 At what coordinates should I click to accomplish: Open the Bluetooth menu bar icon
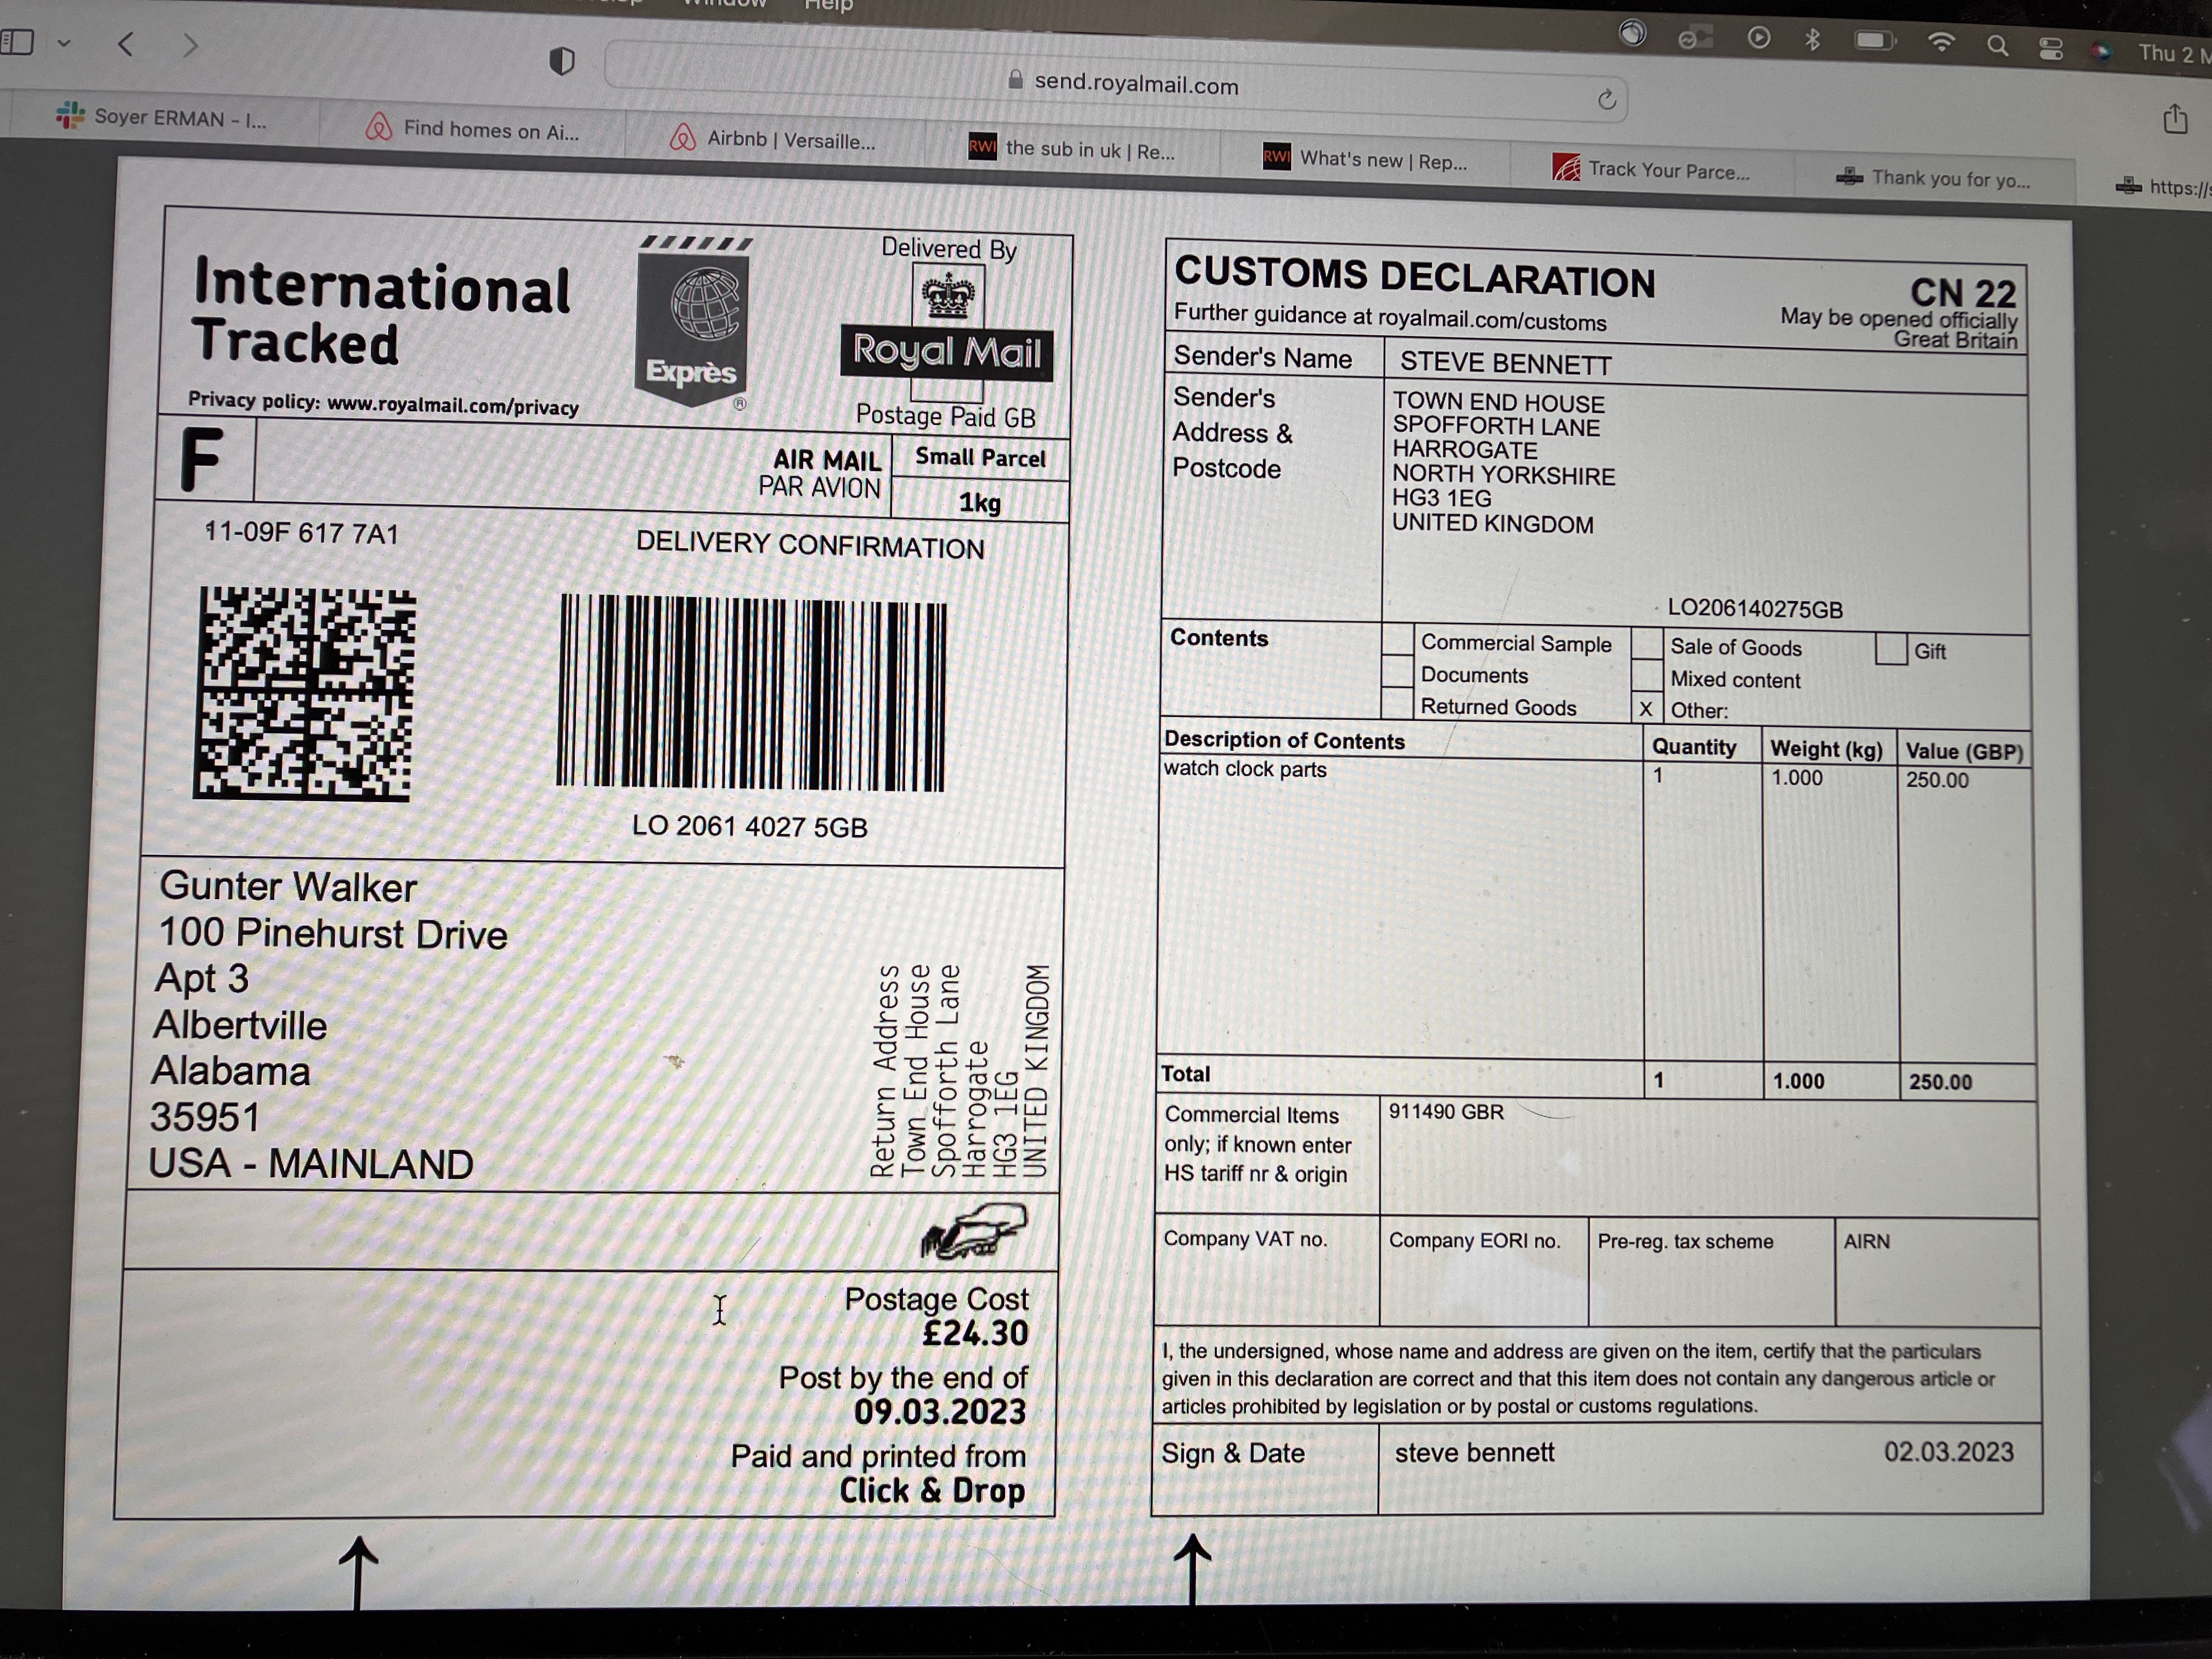tap(1812, 40)
